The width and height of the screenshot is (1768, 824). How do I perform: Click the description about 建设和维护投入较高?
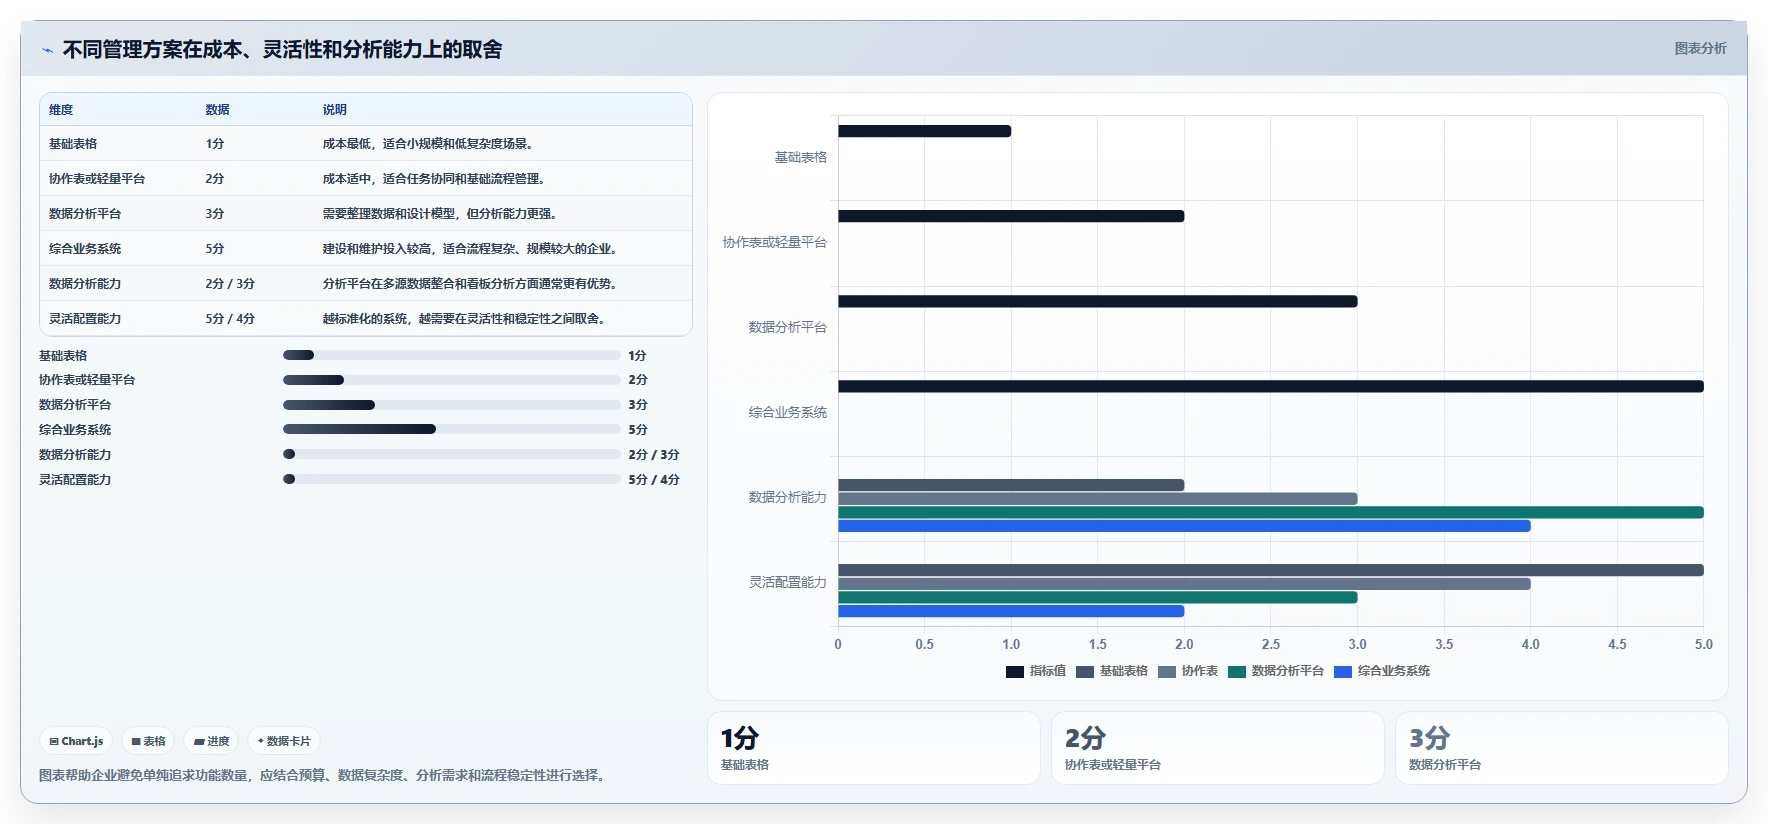tap(472, 249)
